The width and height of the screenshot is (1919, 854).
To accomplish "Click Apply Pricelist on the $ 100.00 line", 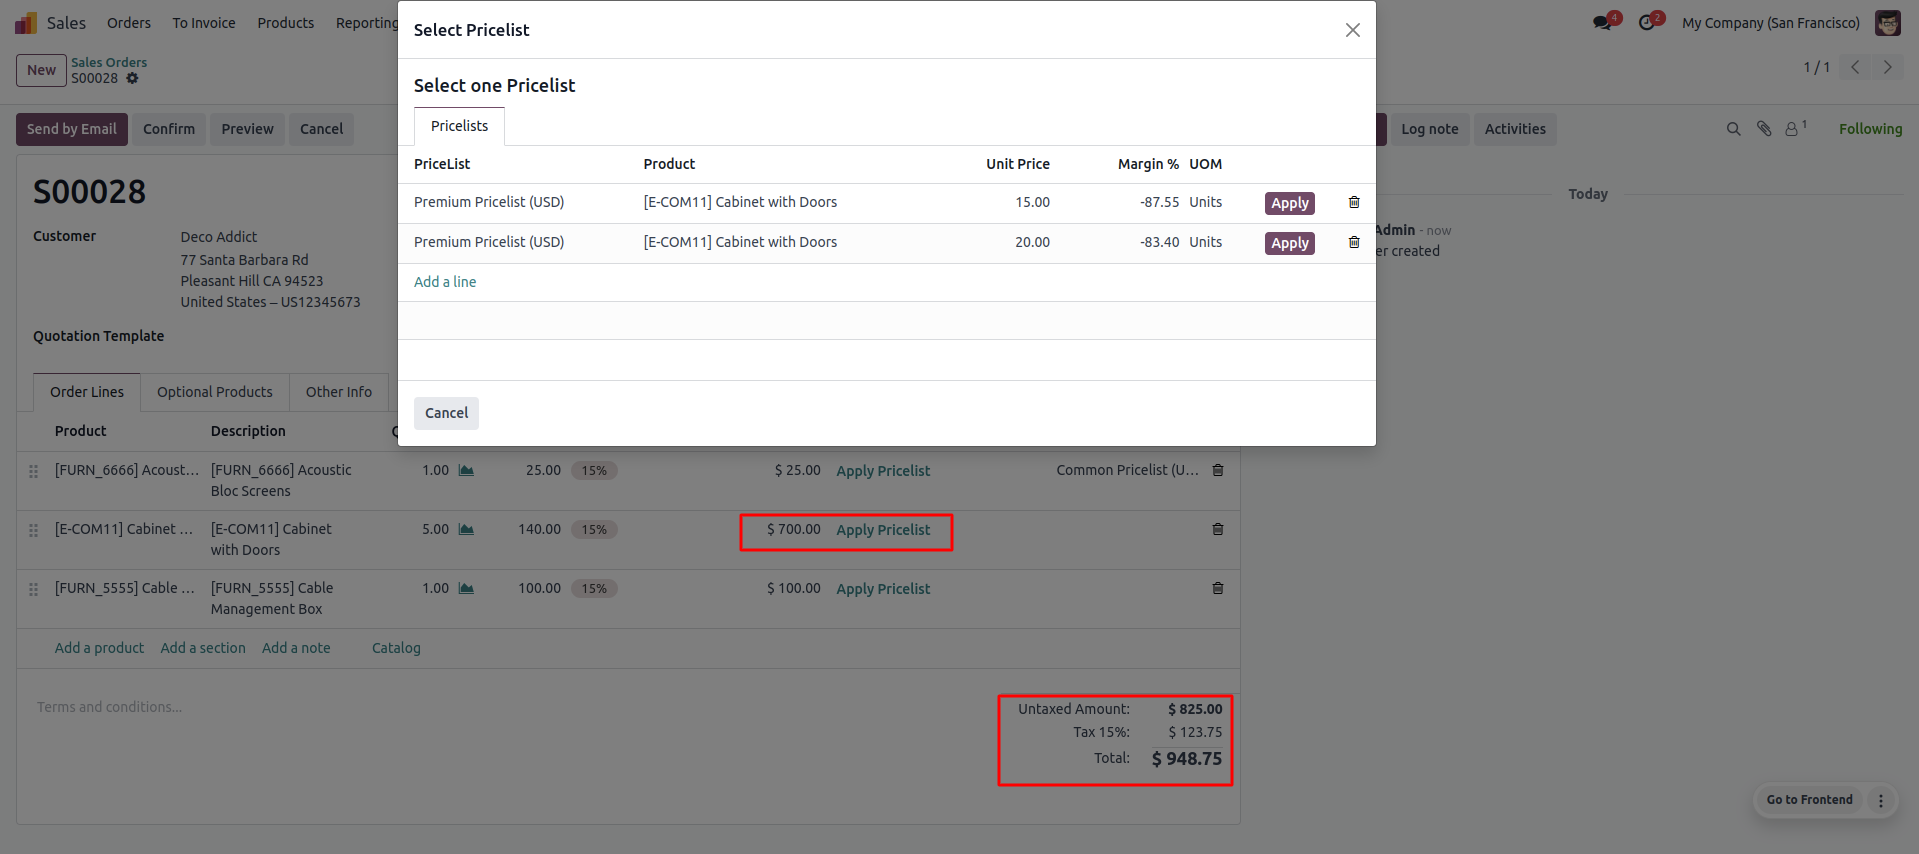I will (x=883, y=589).
